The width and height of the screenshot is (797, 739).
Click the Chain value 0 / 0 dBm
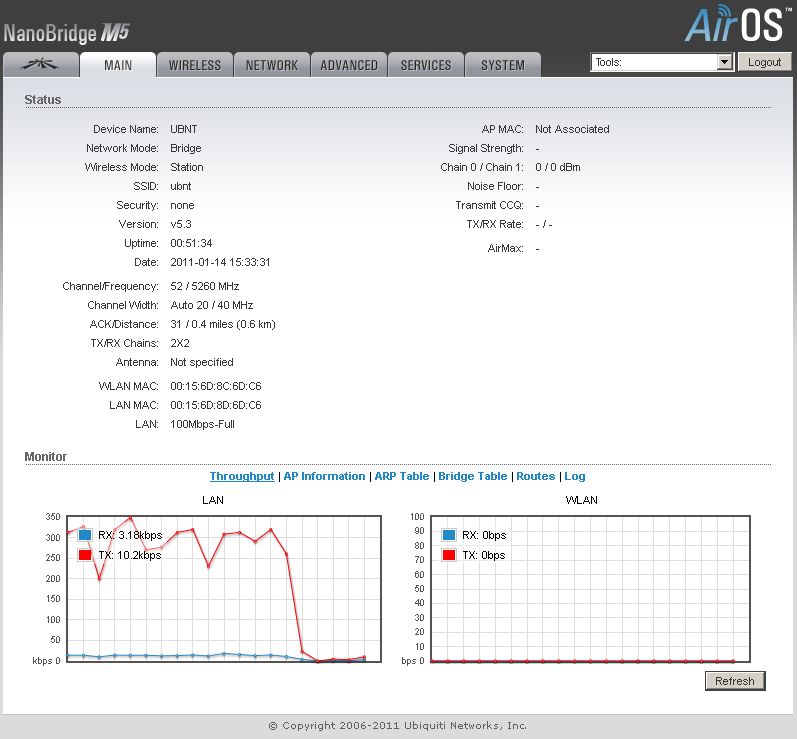click(x=558, y=167)
